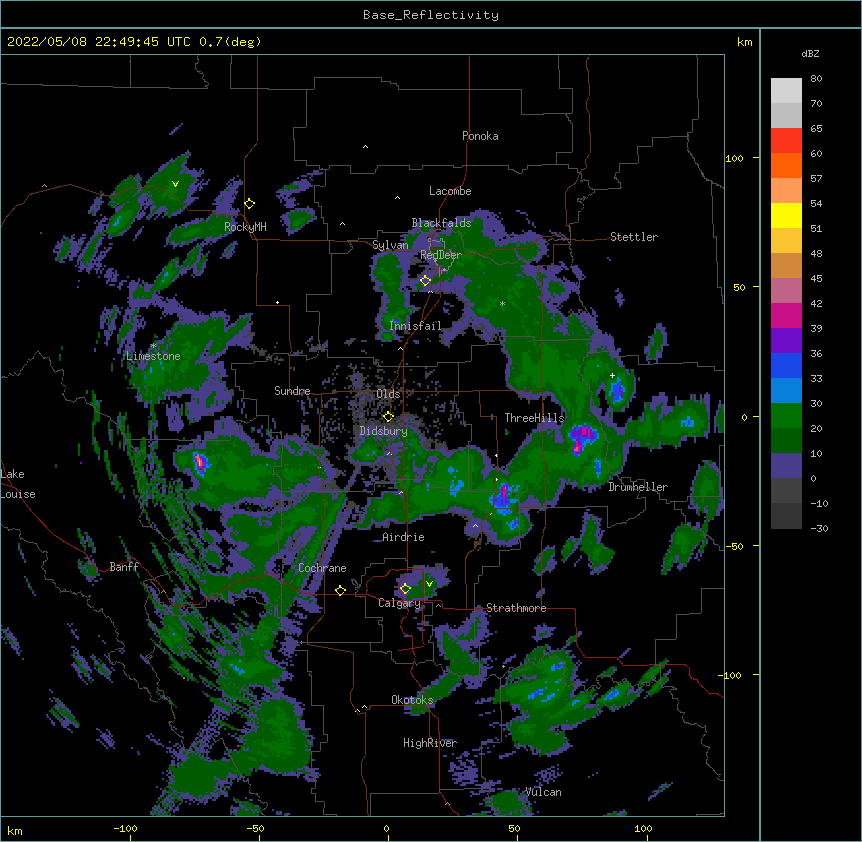Click the Cochrane label
The height and width of the screenshot is (842, 862).
click(322, 568)
